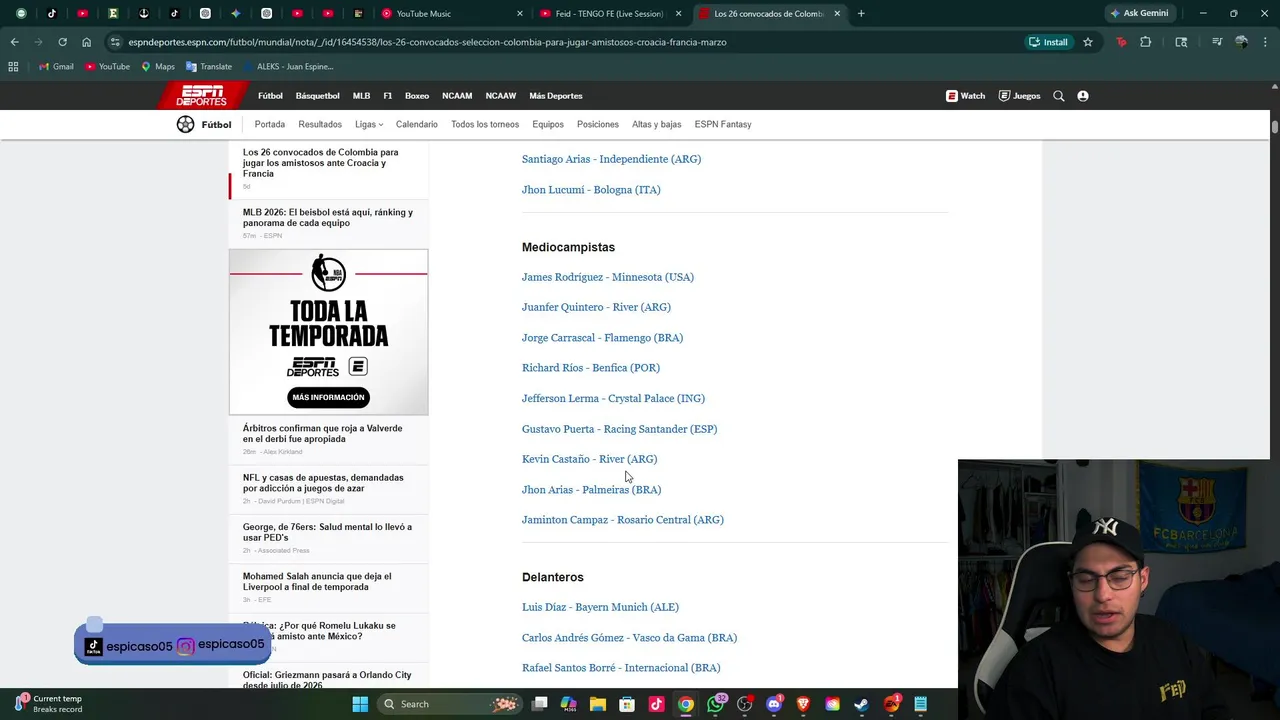Image resolution: width=1280 pixels, height=720 pixels.
Task: Click Richard Ríos - Benfica (POR)
Action: [x=591, y=368]
